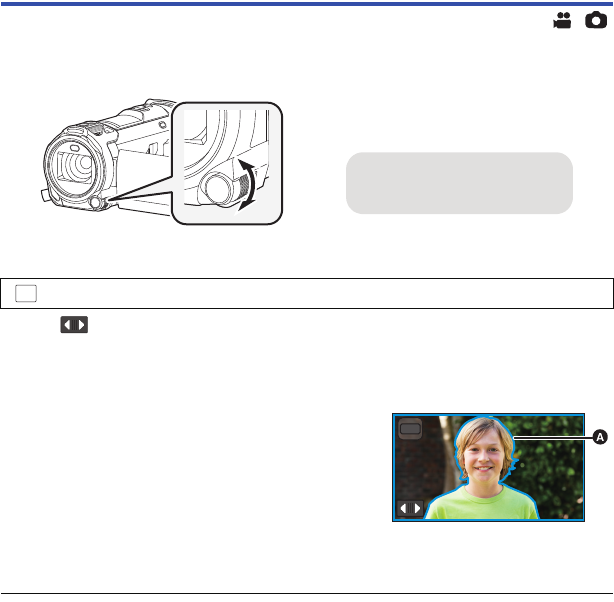614x602 pixels.
Task: Click the curved double-headed arrow in the inset
Action: pos(247,185)
